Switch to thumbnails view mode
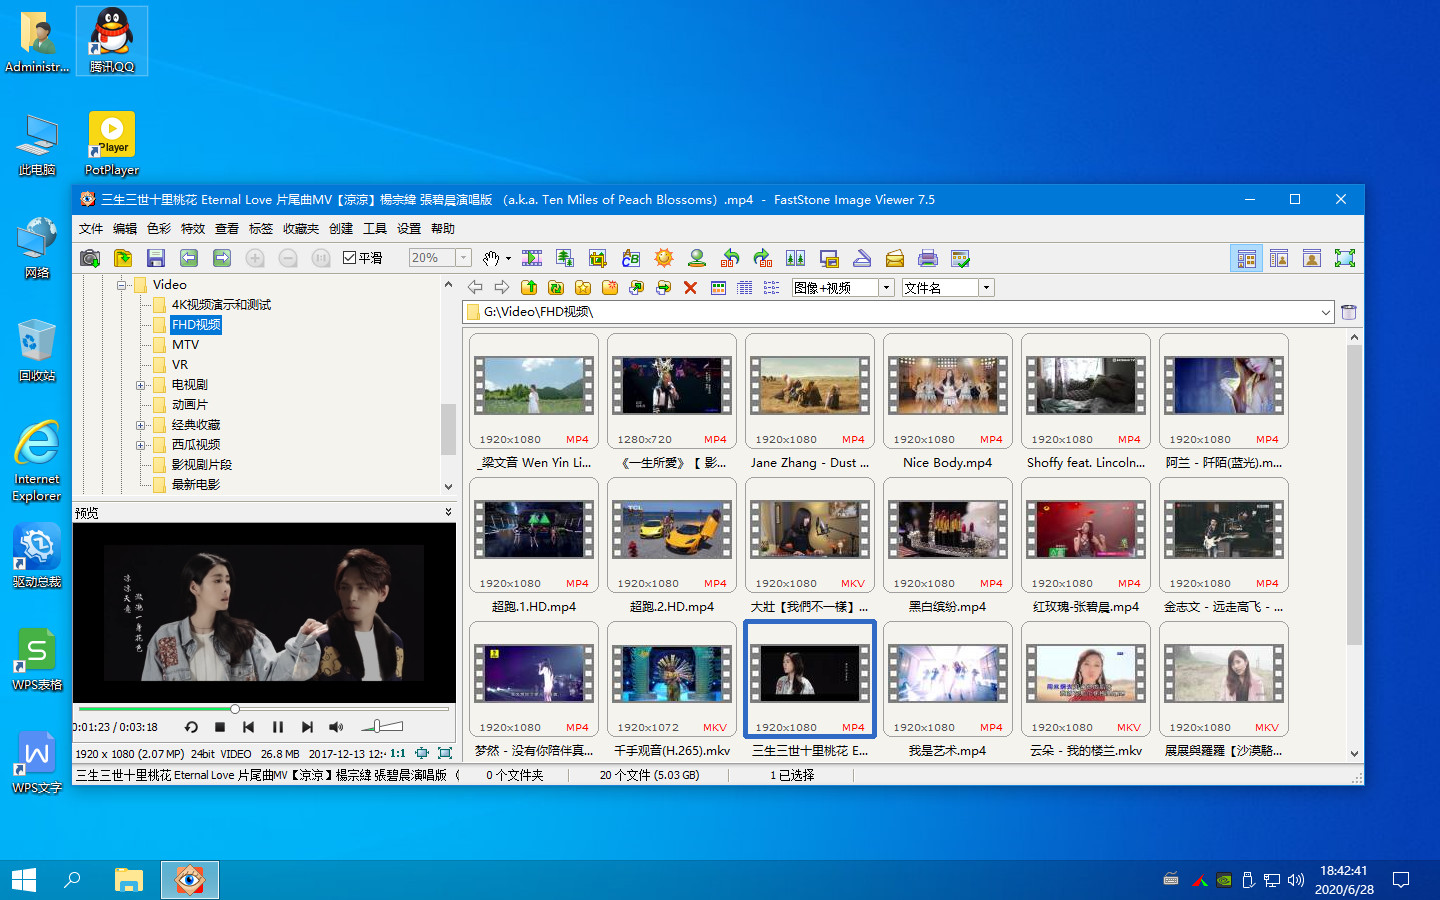 (x=718, y=288)
